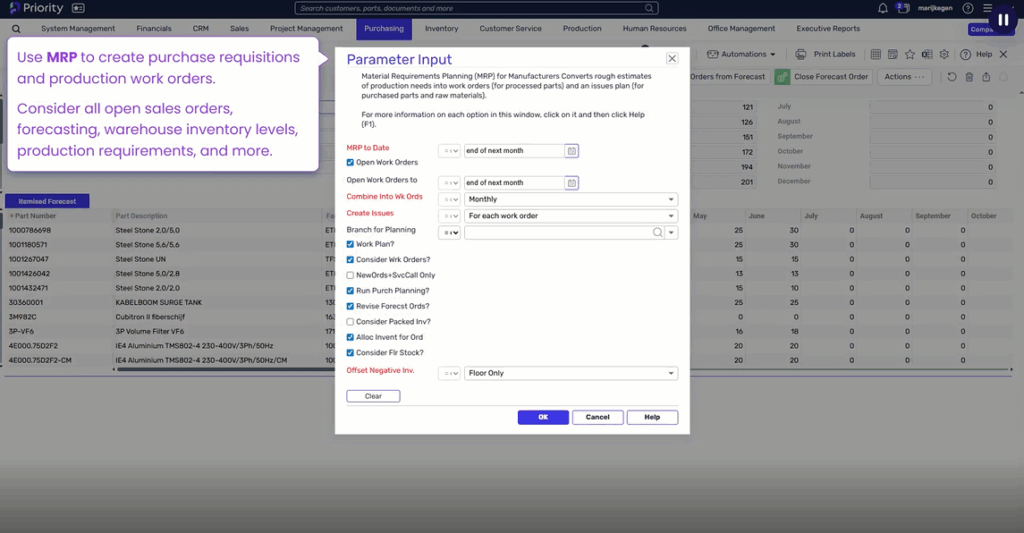Open the notifications bell
1024x533 pixels.
point(882,8)
